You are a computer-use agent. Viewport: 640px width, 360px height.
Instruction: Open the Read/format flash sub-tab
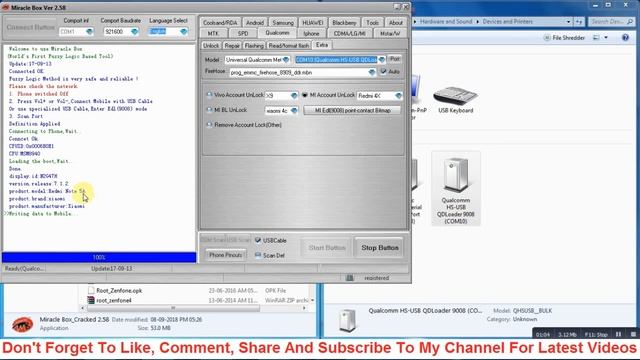point(289,46)
